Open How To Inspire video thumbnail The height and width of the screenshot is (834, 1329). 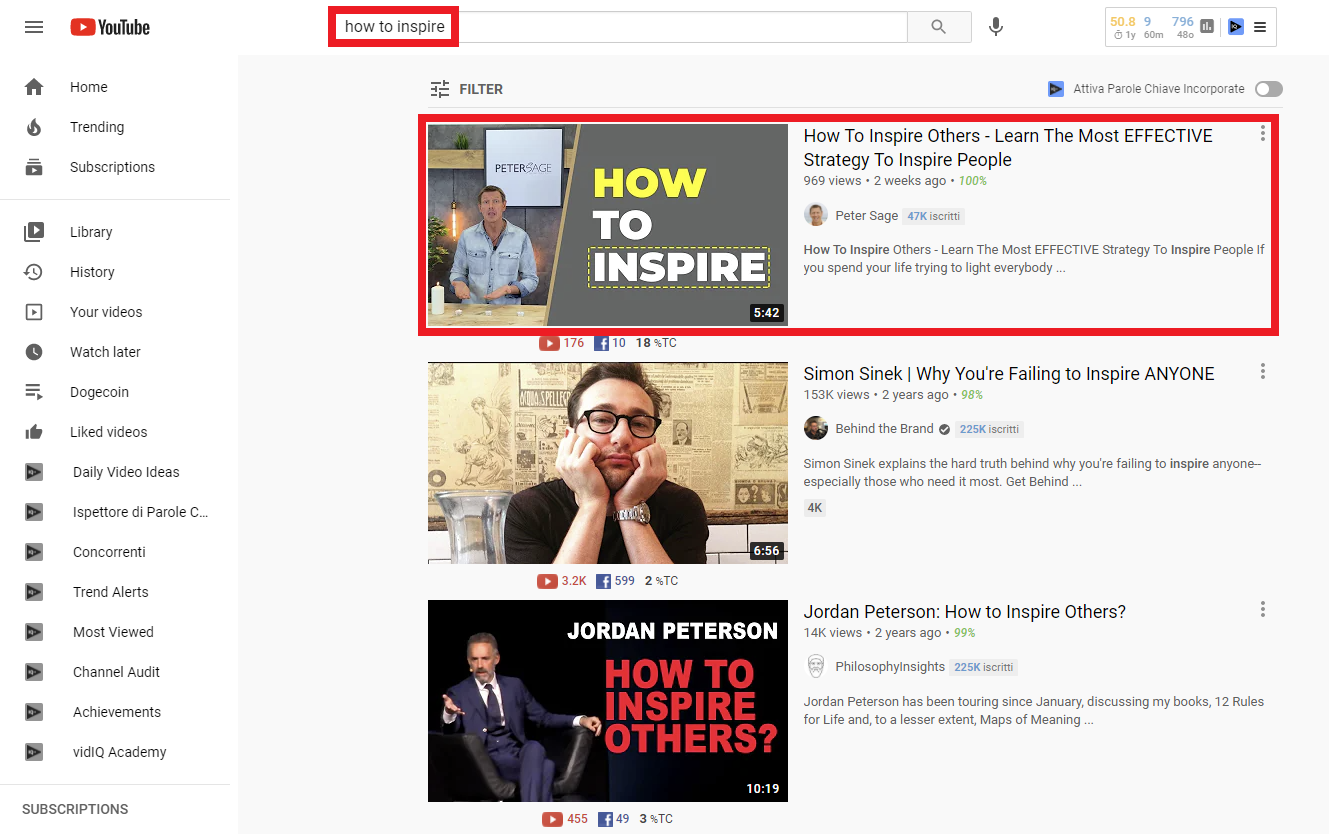608,225
